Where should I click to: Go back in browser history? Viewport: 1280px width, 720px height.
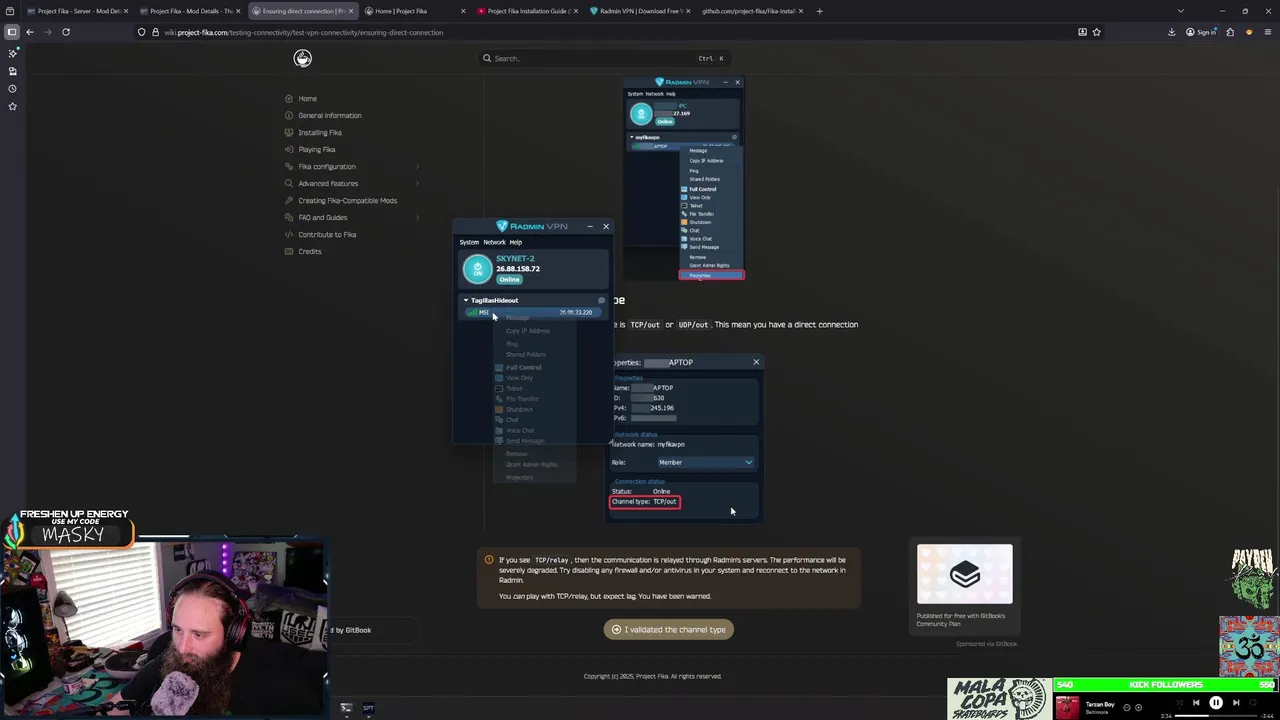[30, 32]
